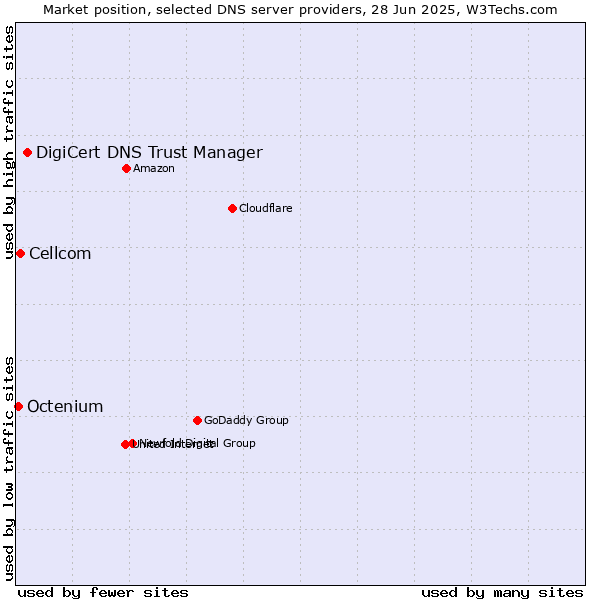Screen dimensions: 600x600
Task: Click the 'used by many sites' axis label
Action: [x=502, y=593]
